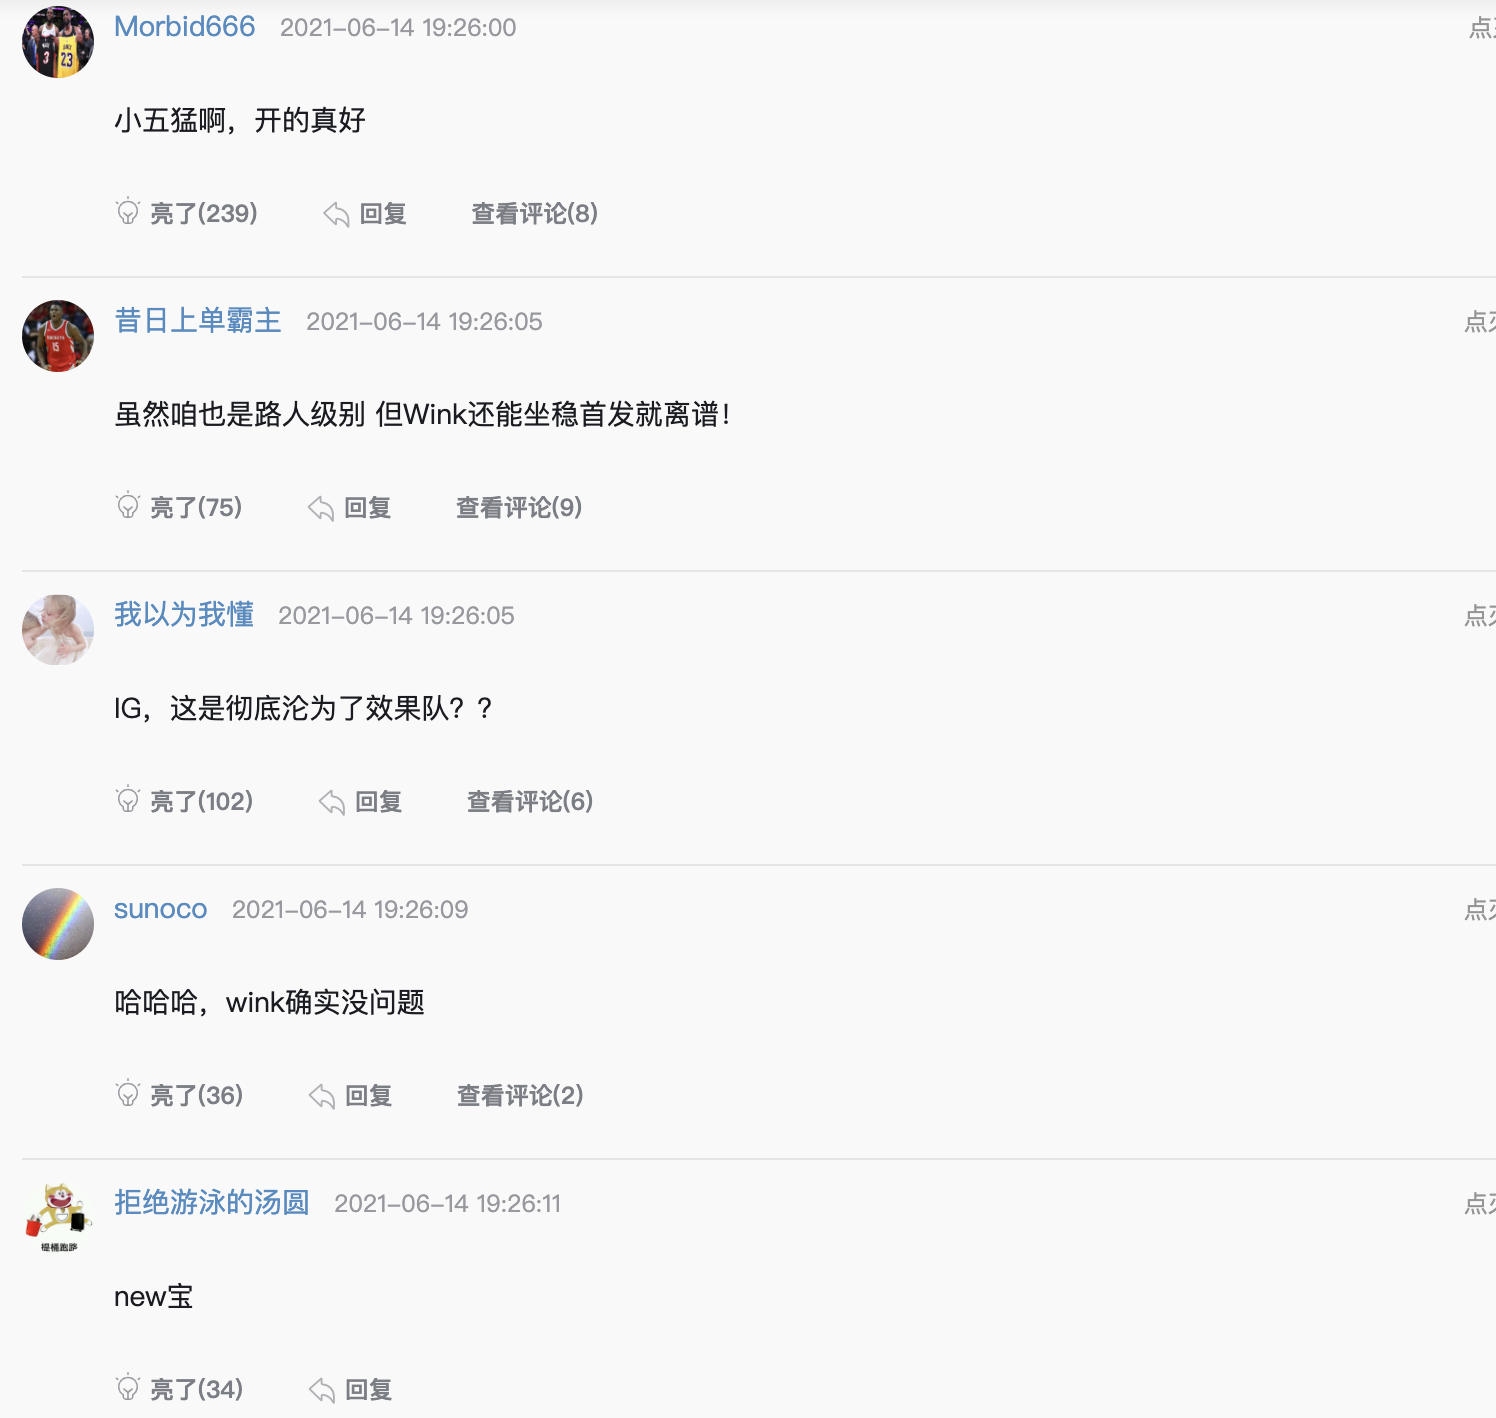Light up the new宝 comment via its bulb icon
Image resolution: width=1496 pixels, height=1418 pixels.
(128, 1388)
